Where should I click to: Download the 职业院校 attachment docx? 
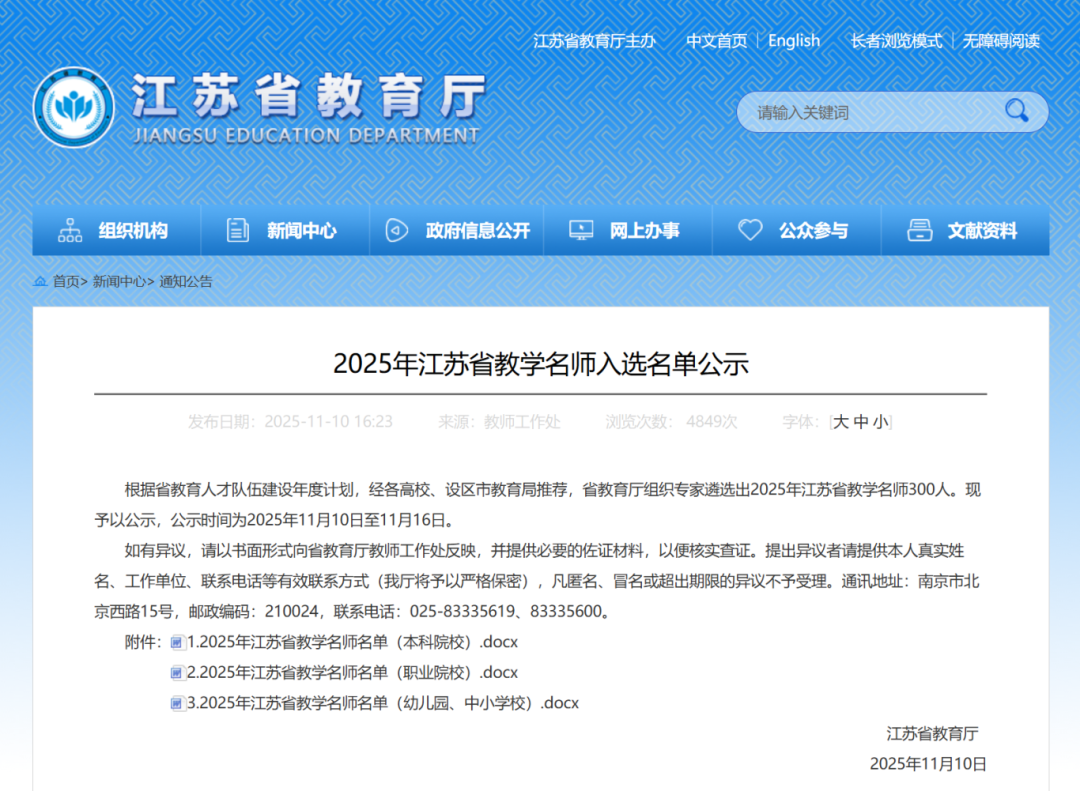click(352, 672)
